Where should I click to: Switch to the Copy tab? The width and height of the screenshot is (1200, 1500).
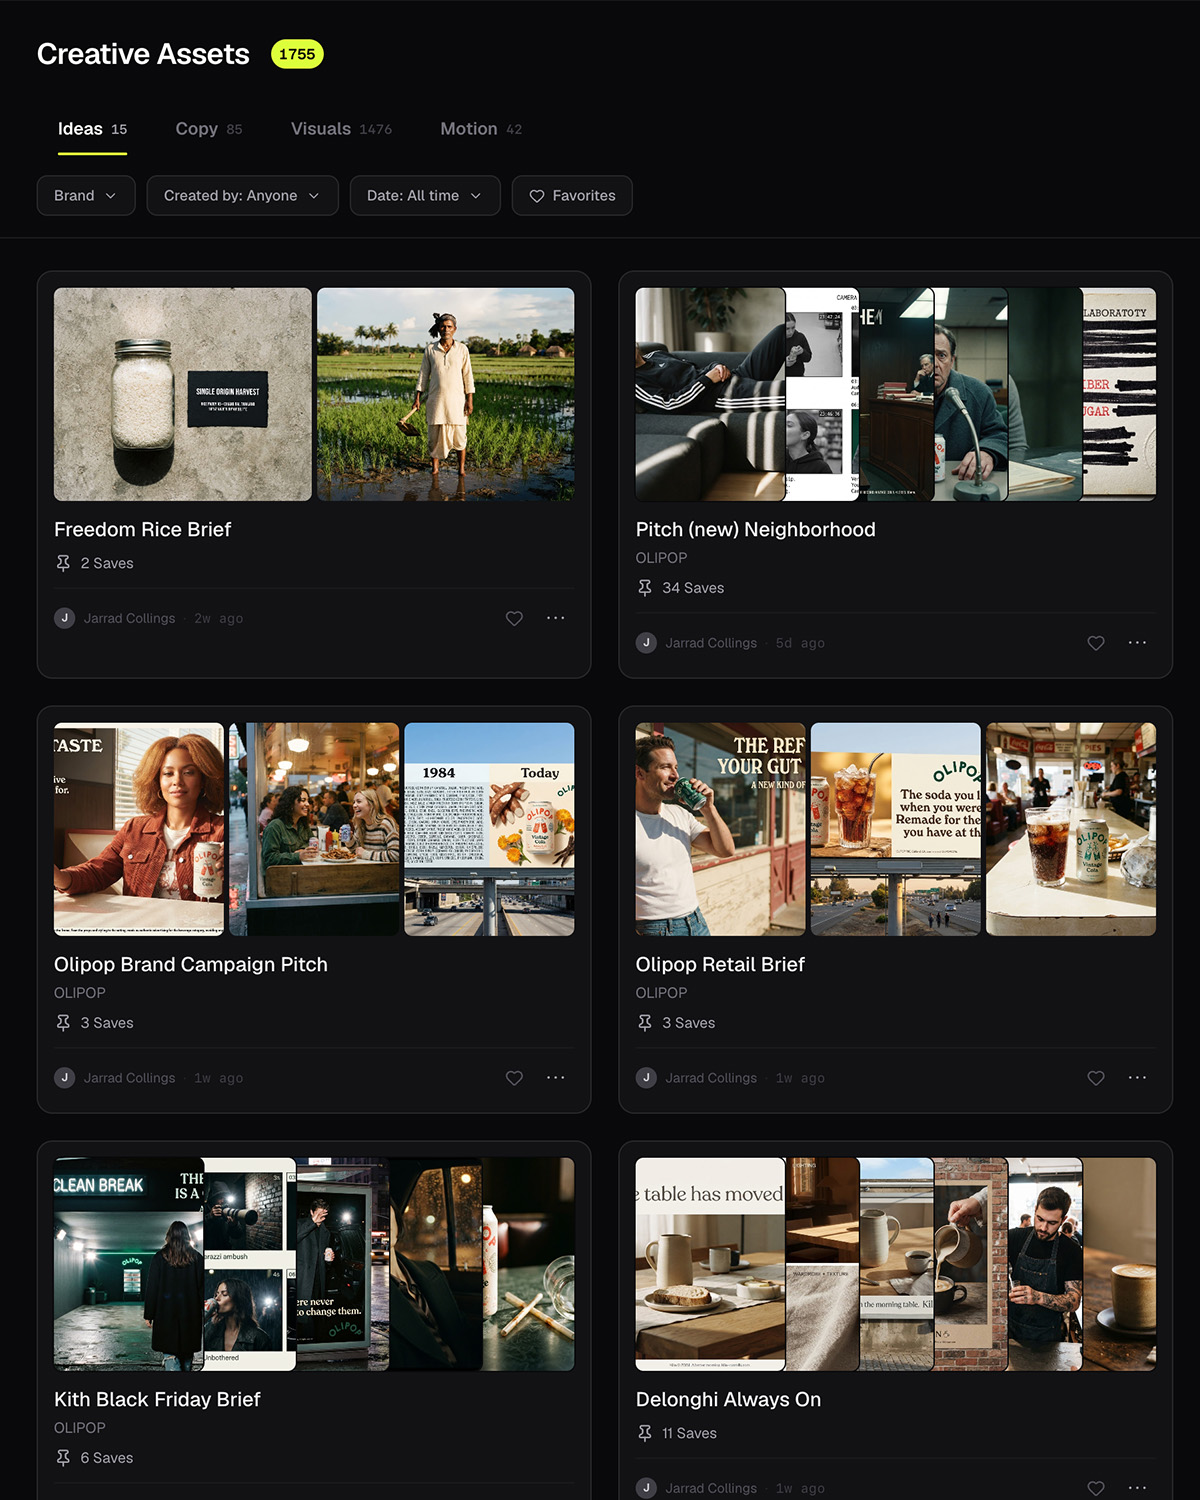[209, 129]
